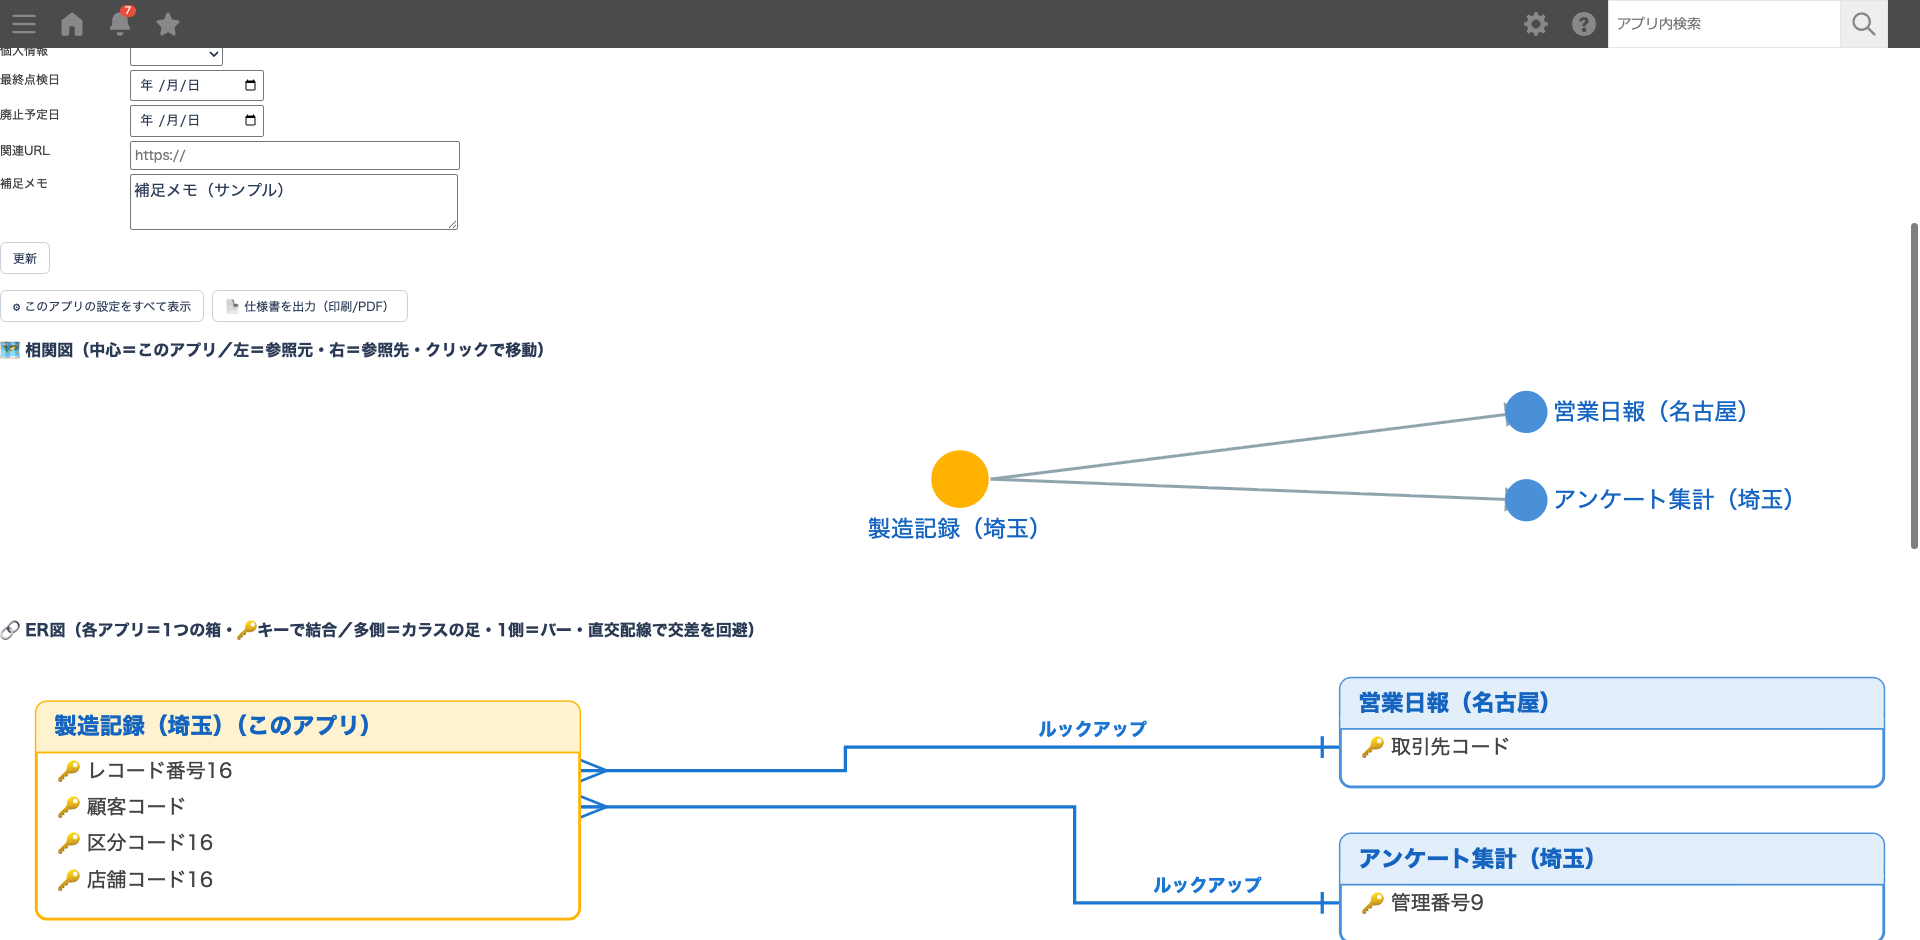Open the 個人情報 dropdown
Screen dimensions: 1920x940
[176, 55]
